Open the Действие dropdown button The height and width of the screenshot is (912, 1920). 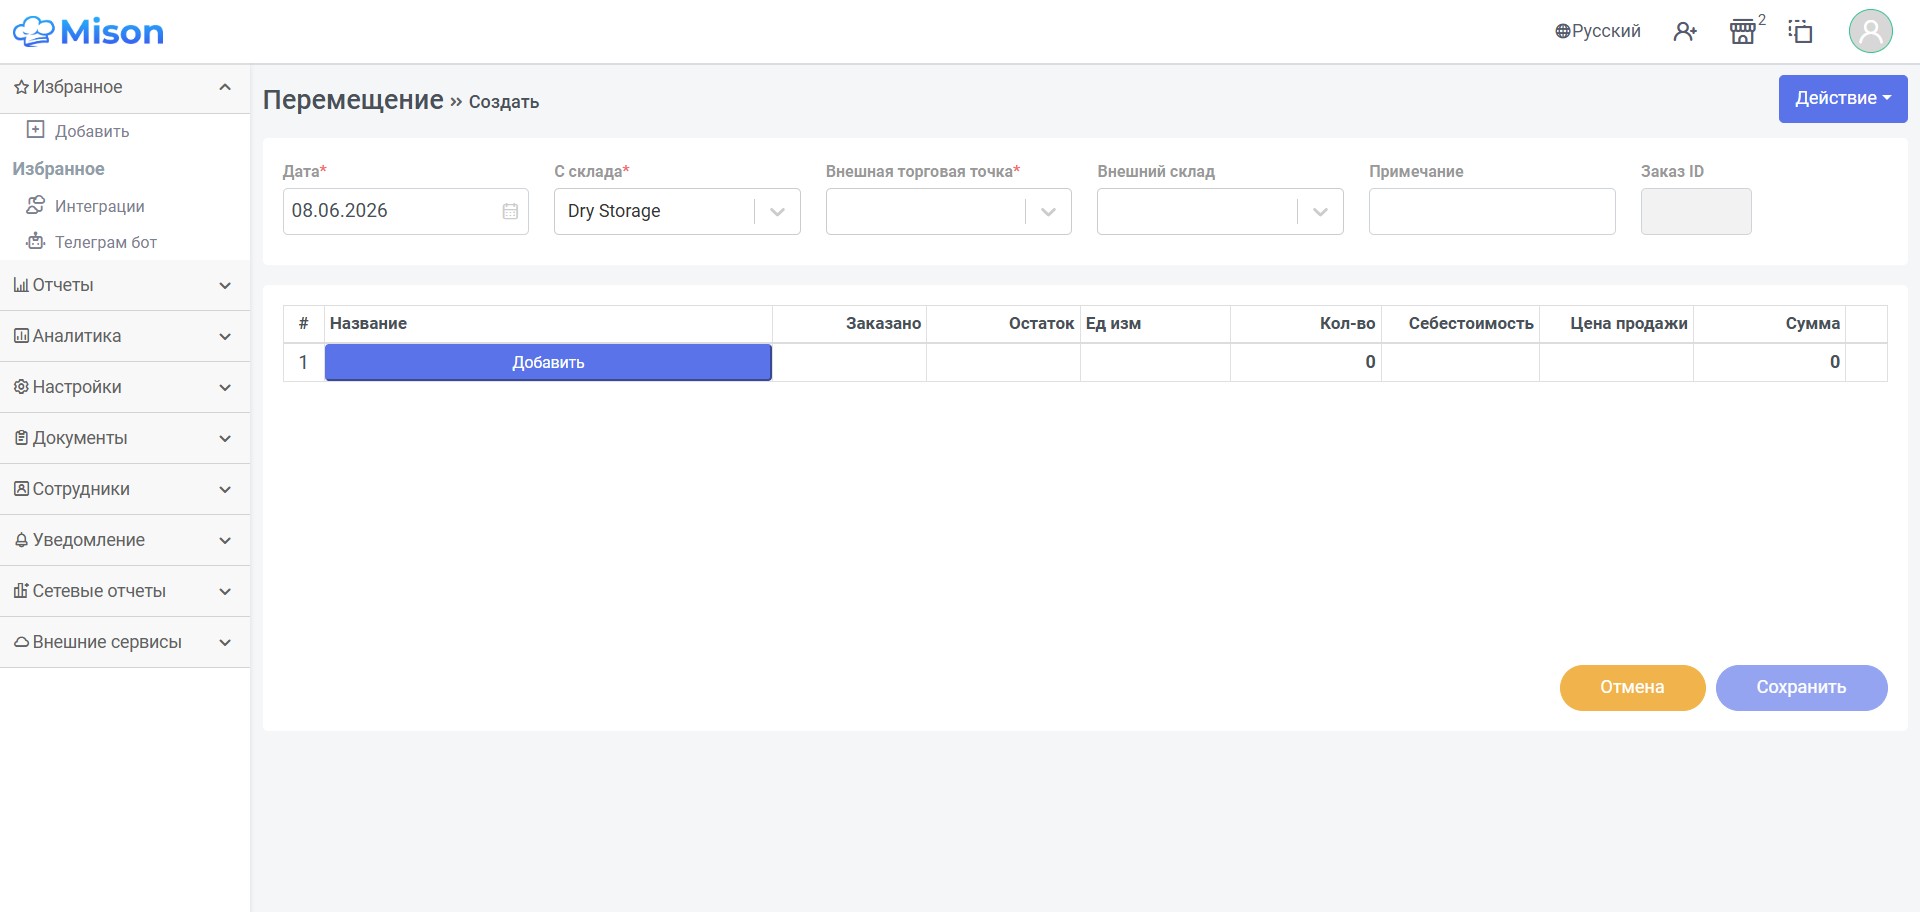[1842, 99]
